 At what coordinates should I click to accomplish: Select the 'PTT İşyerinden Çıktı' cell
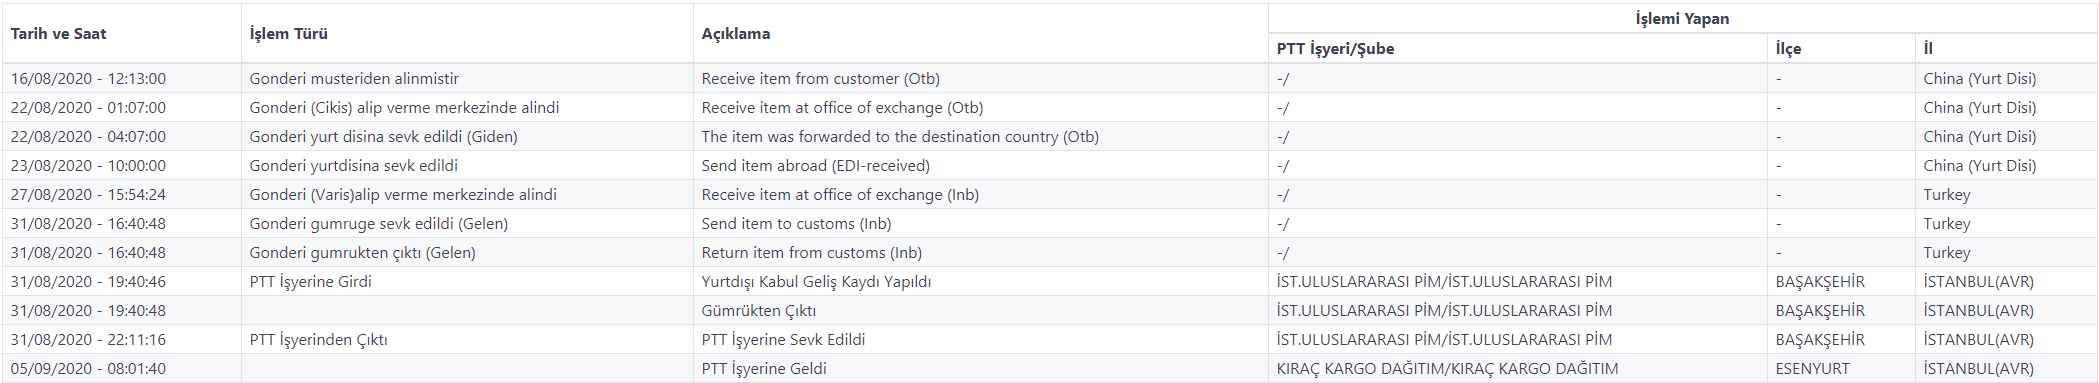point(318,340)
